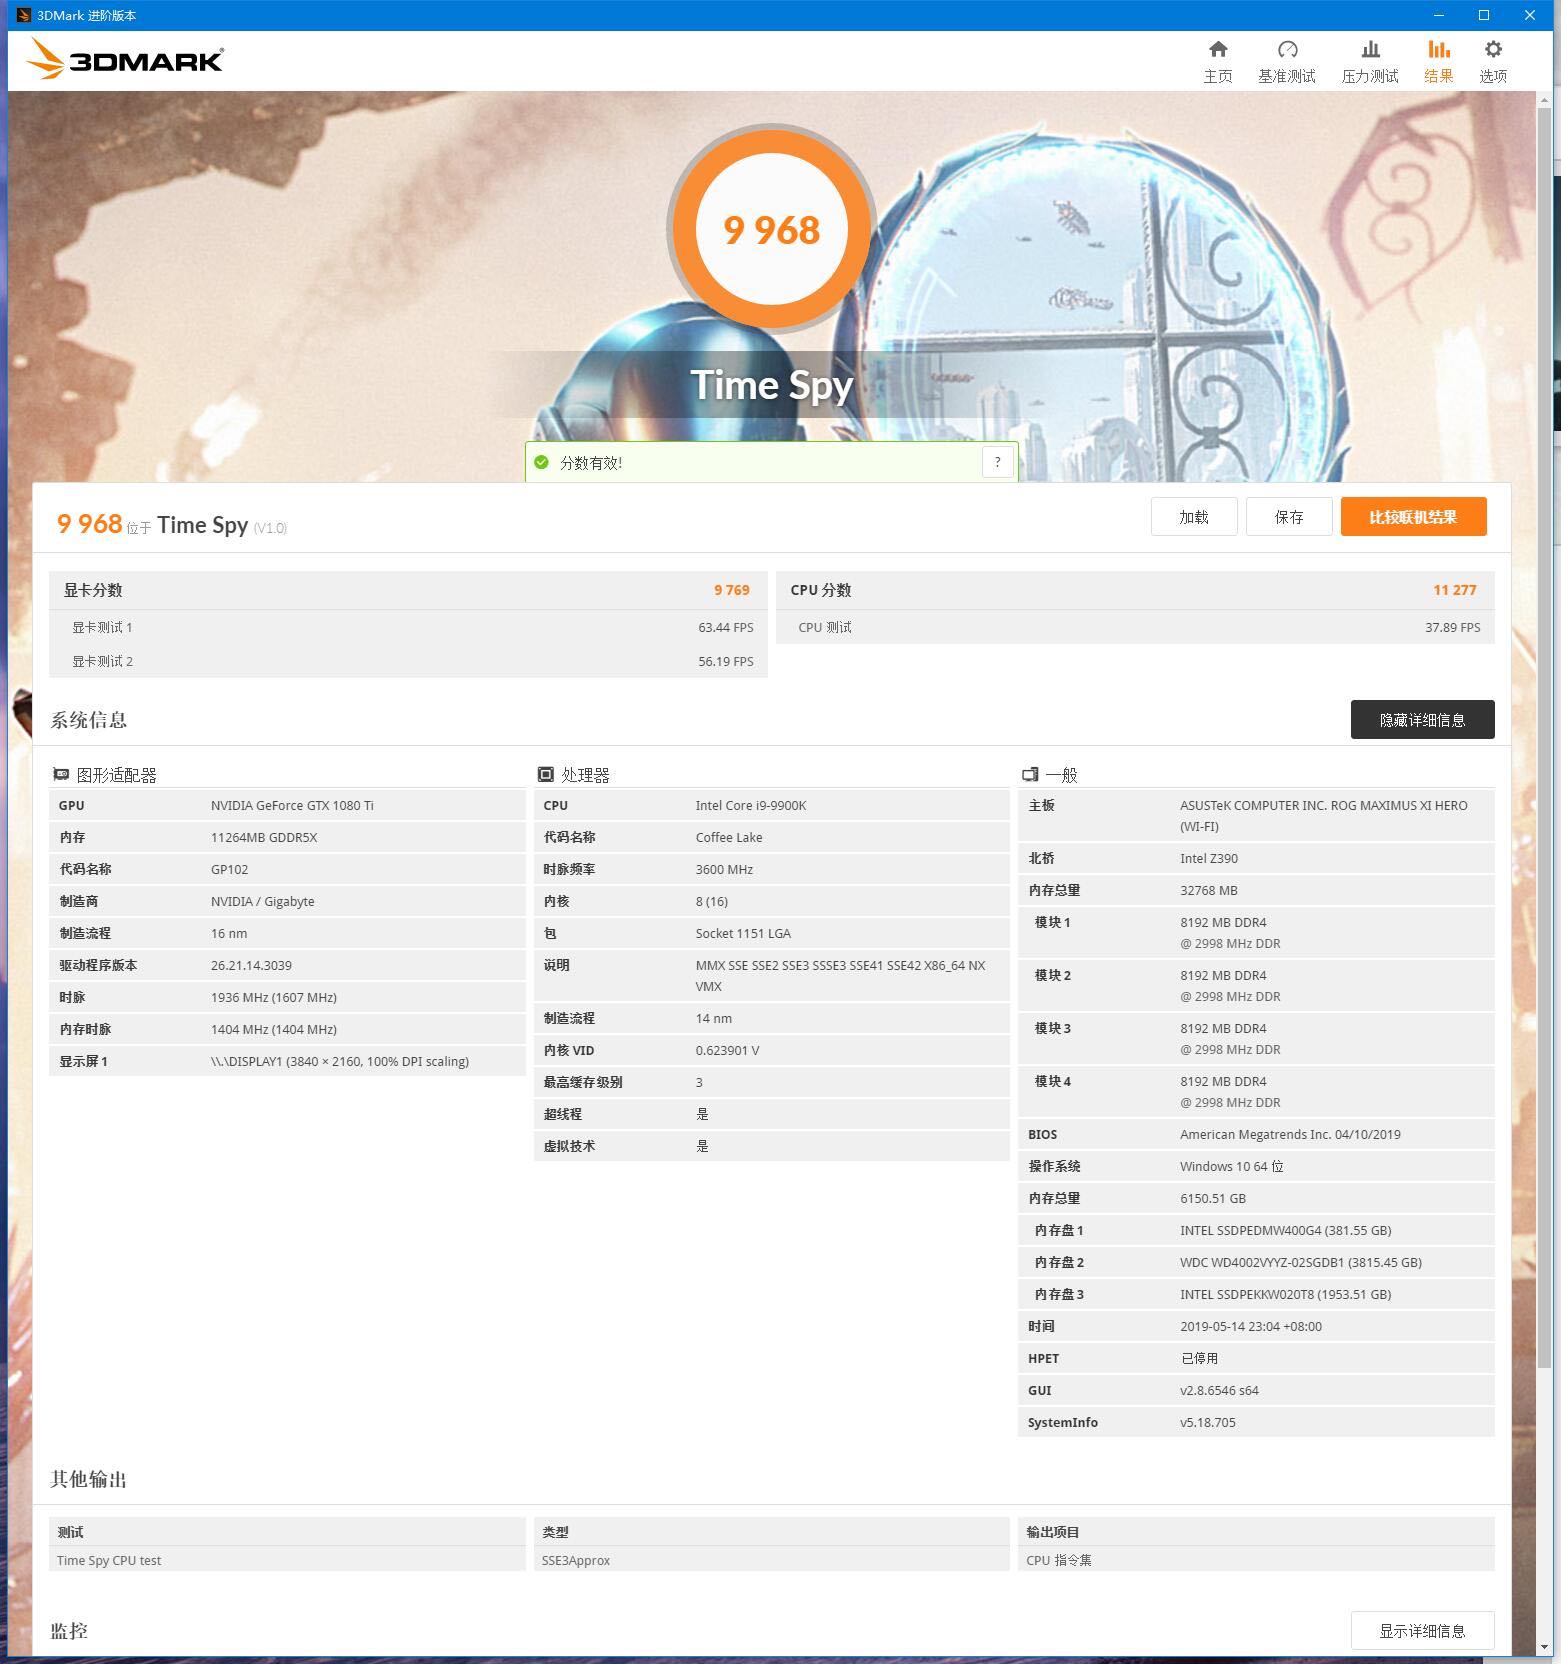
Task: Click Socket 1151 LGA value
Action: [x=743, y=933]
